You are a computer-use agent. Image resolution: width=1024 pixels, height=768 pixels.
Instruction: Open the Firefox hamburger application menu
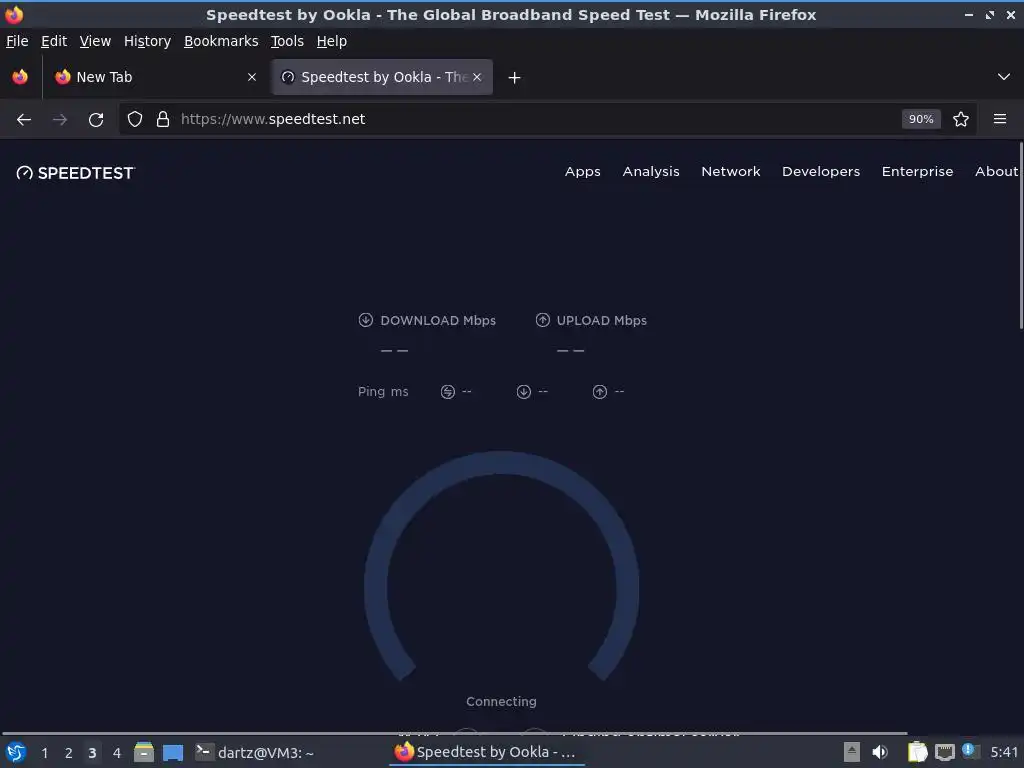pyautogui.click(x=1000, y=120)
